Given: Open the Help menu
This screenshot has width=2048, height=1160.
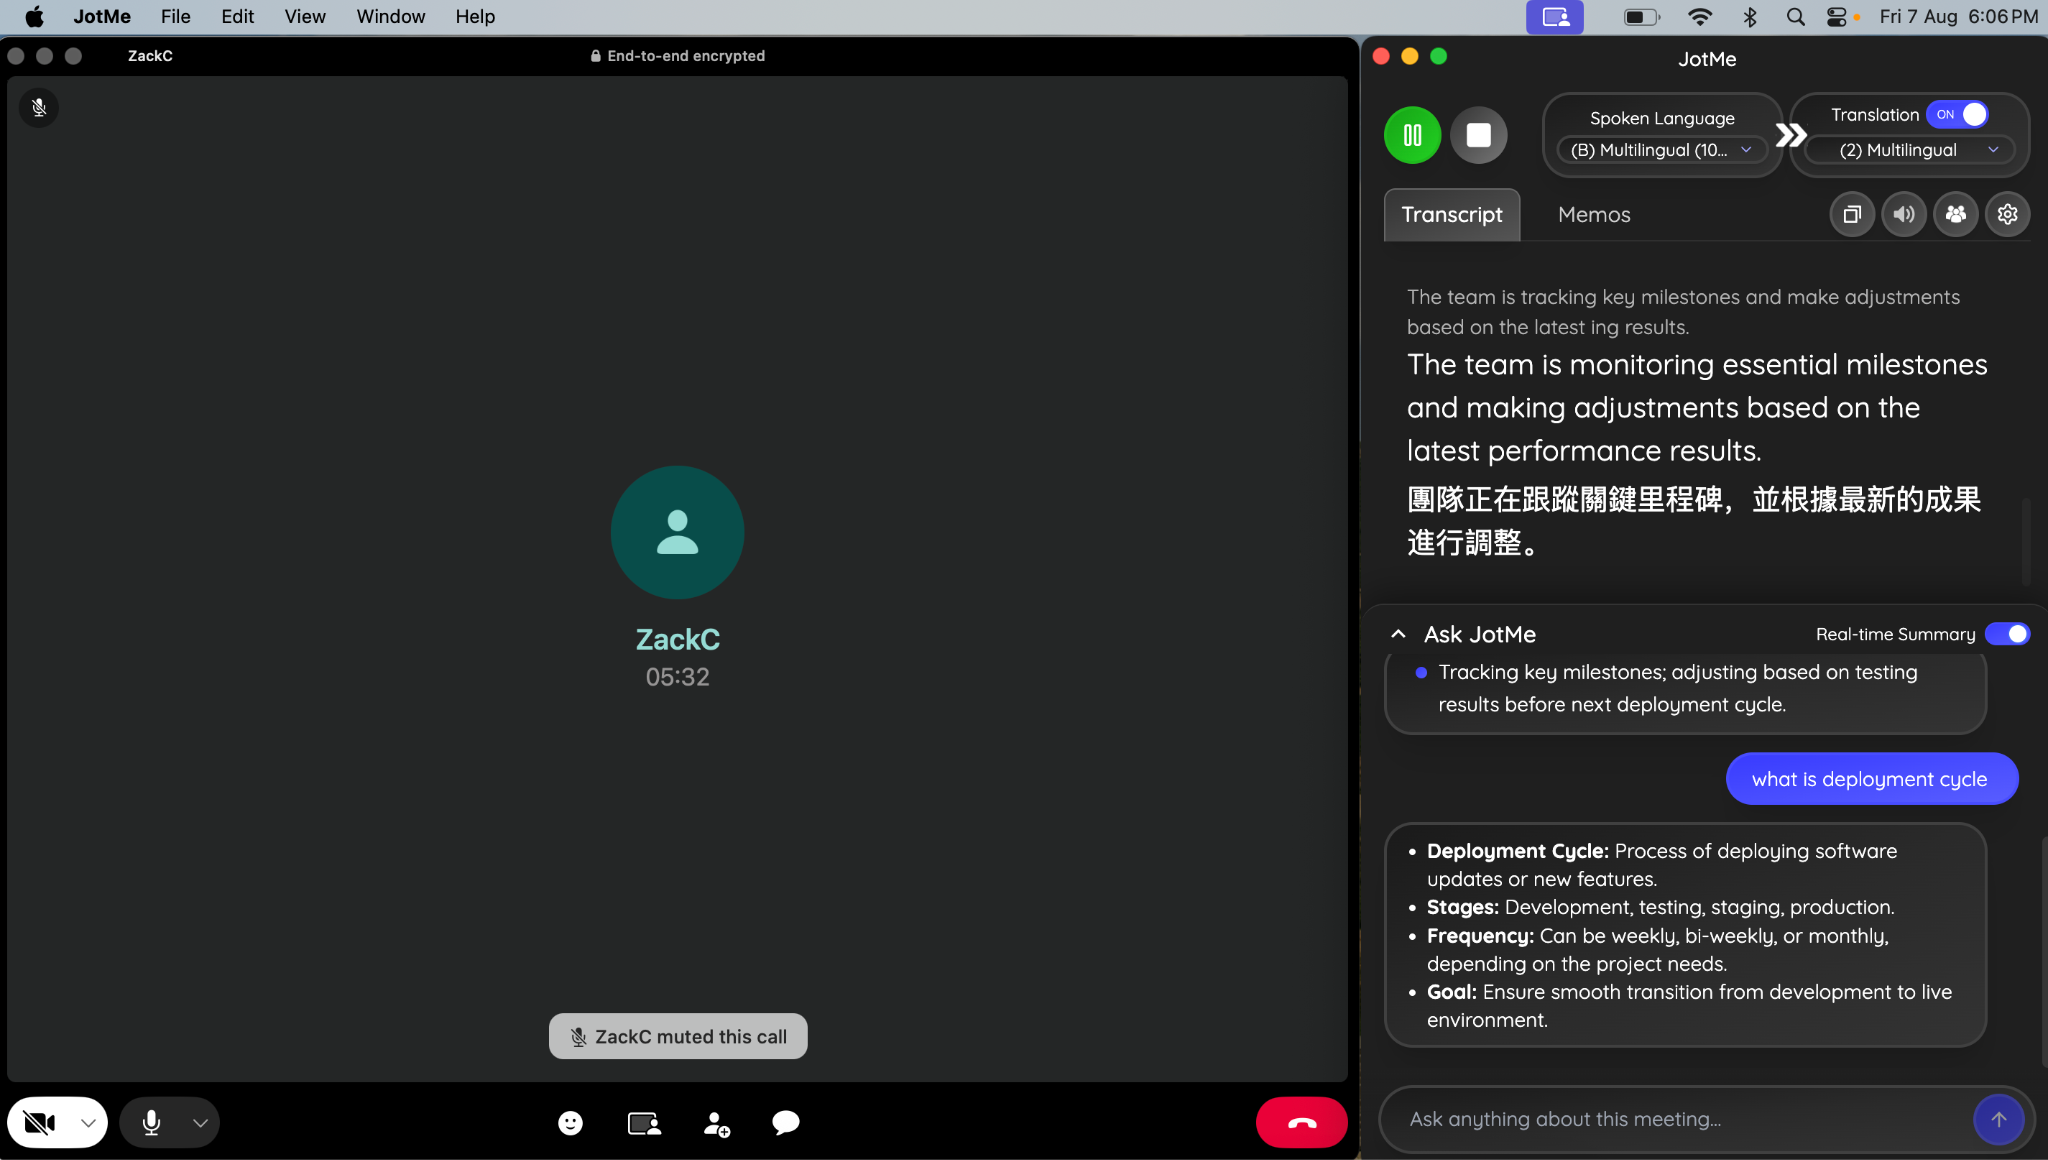Looking at the screenshot, I should point(475,17).
